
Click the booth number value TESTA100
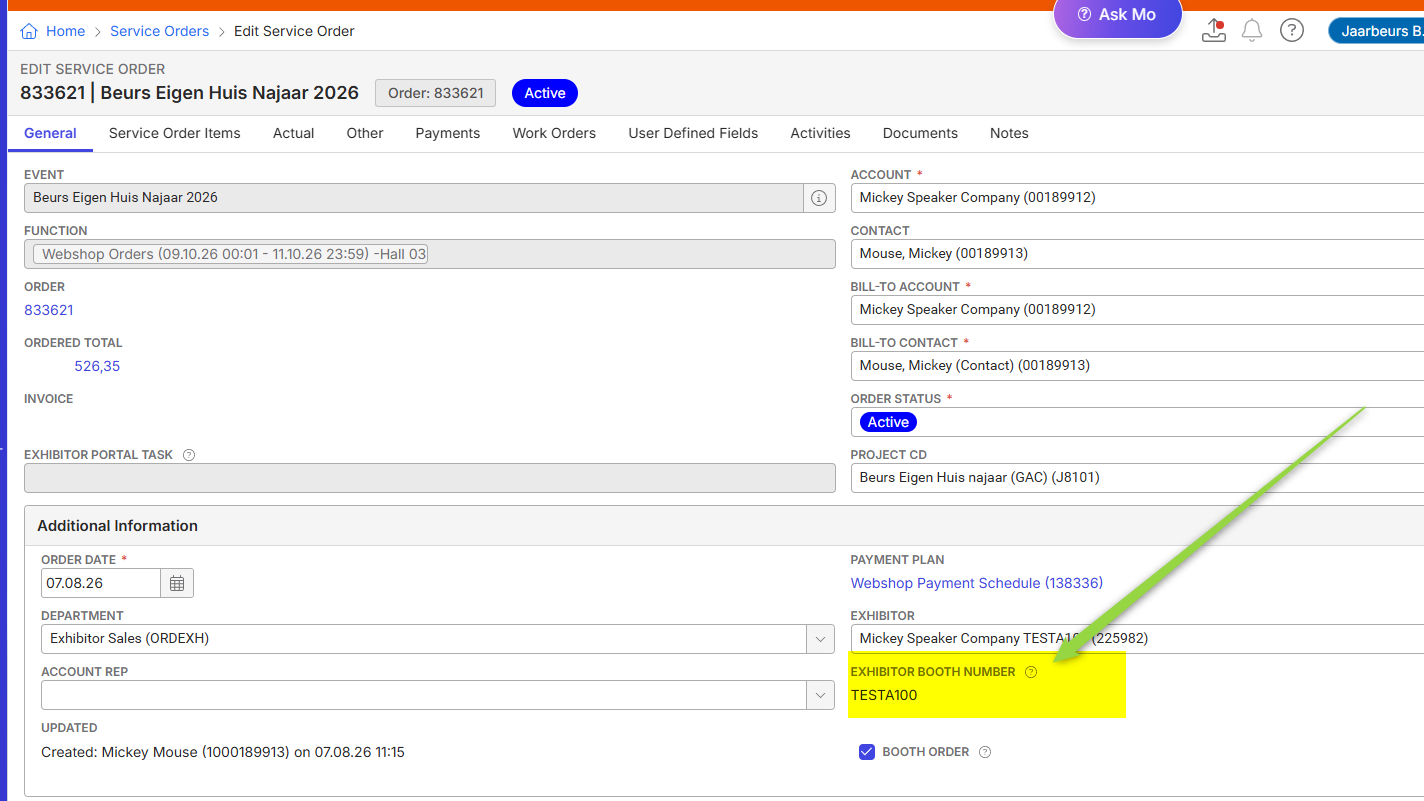(x=884, y=695)
